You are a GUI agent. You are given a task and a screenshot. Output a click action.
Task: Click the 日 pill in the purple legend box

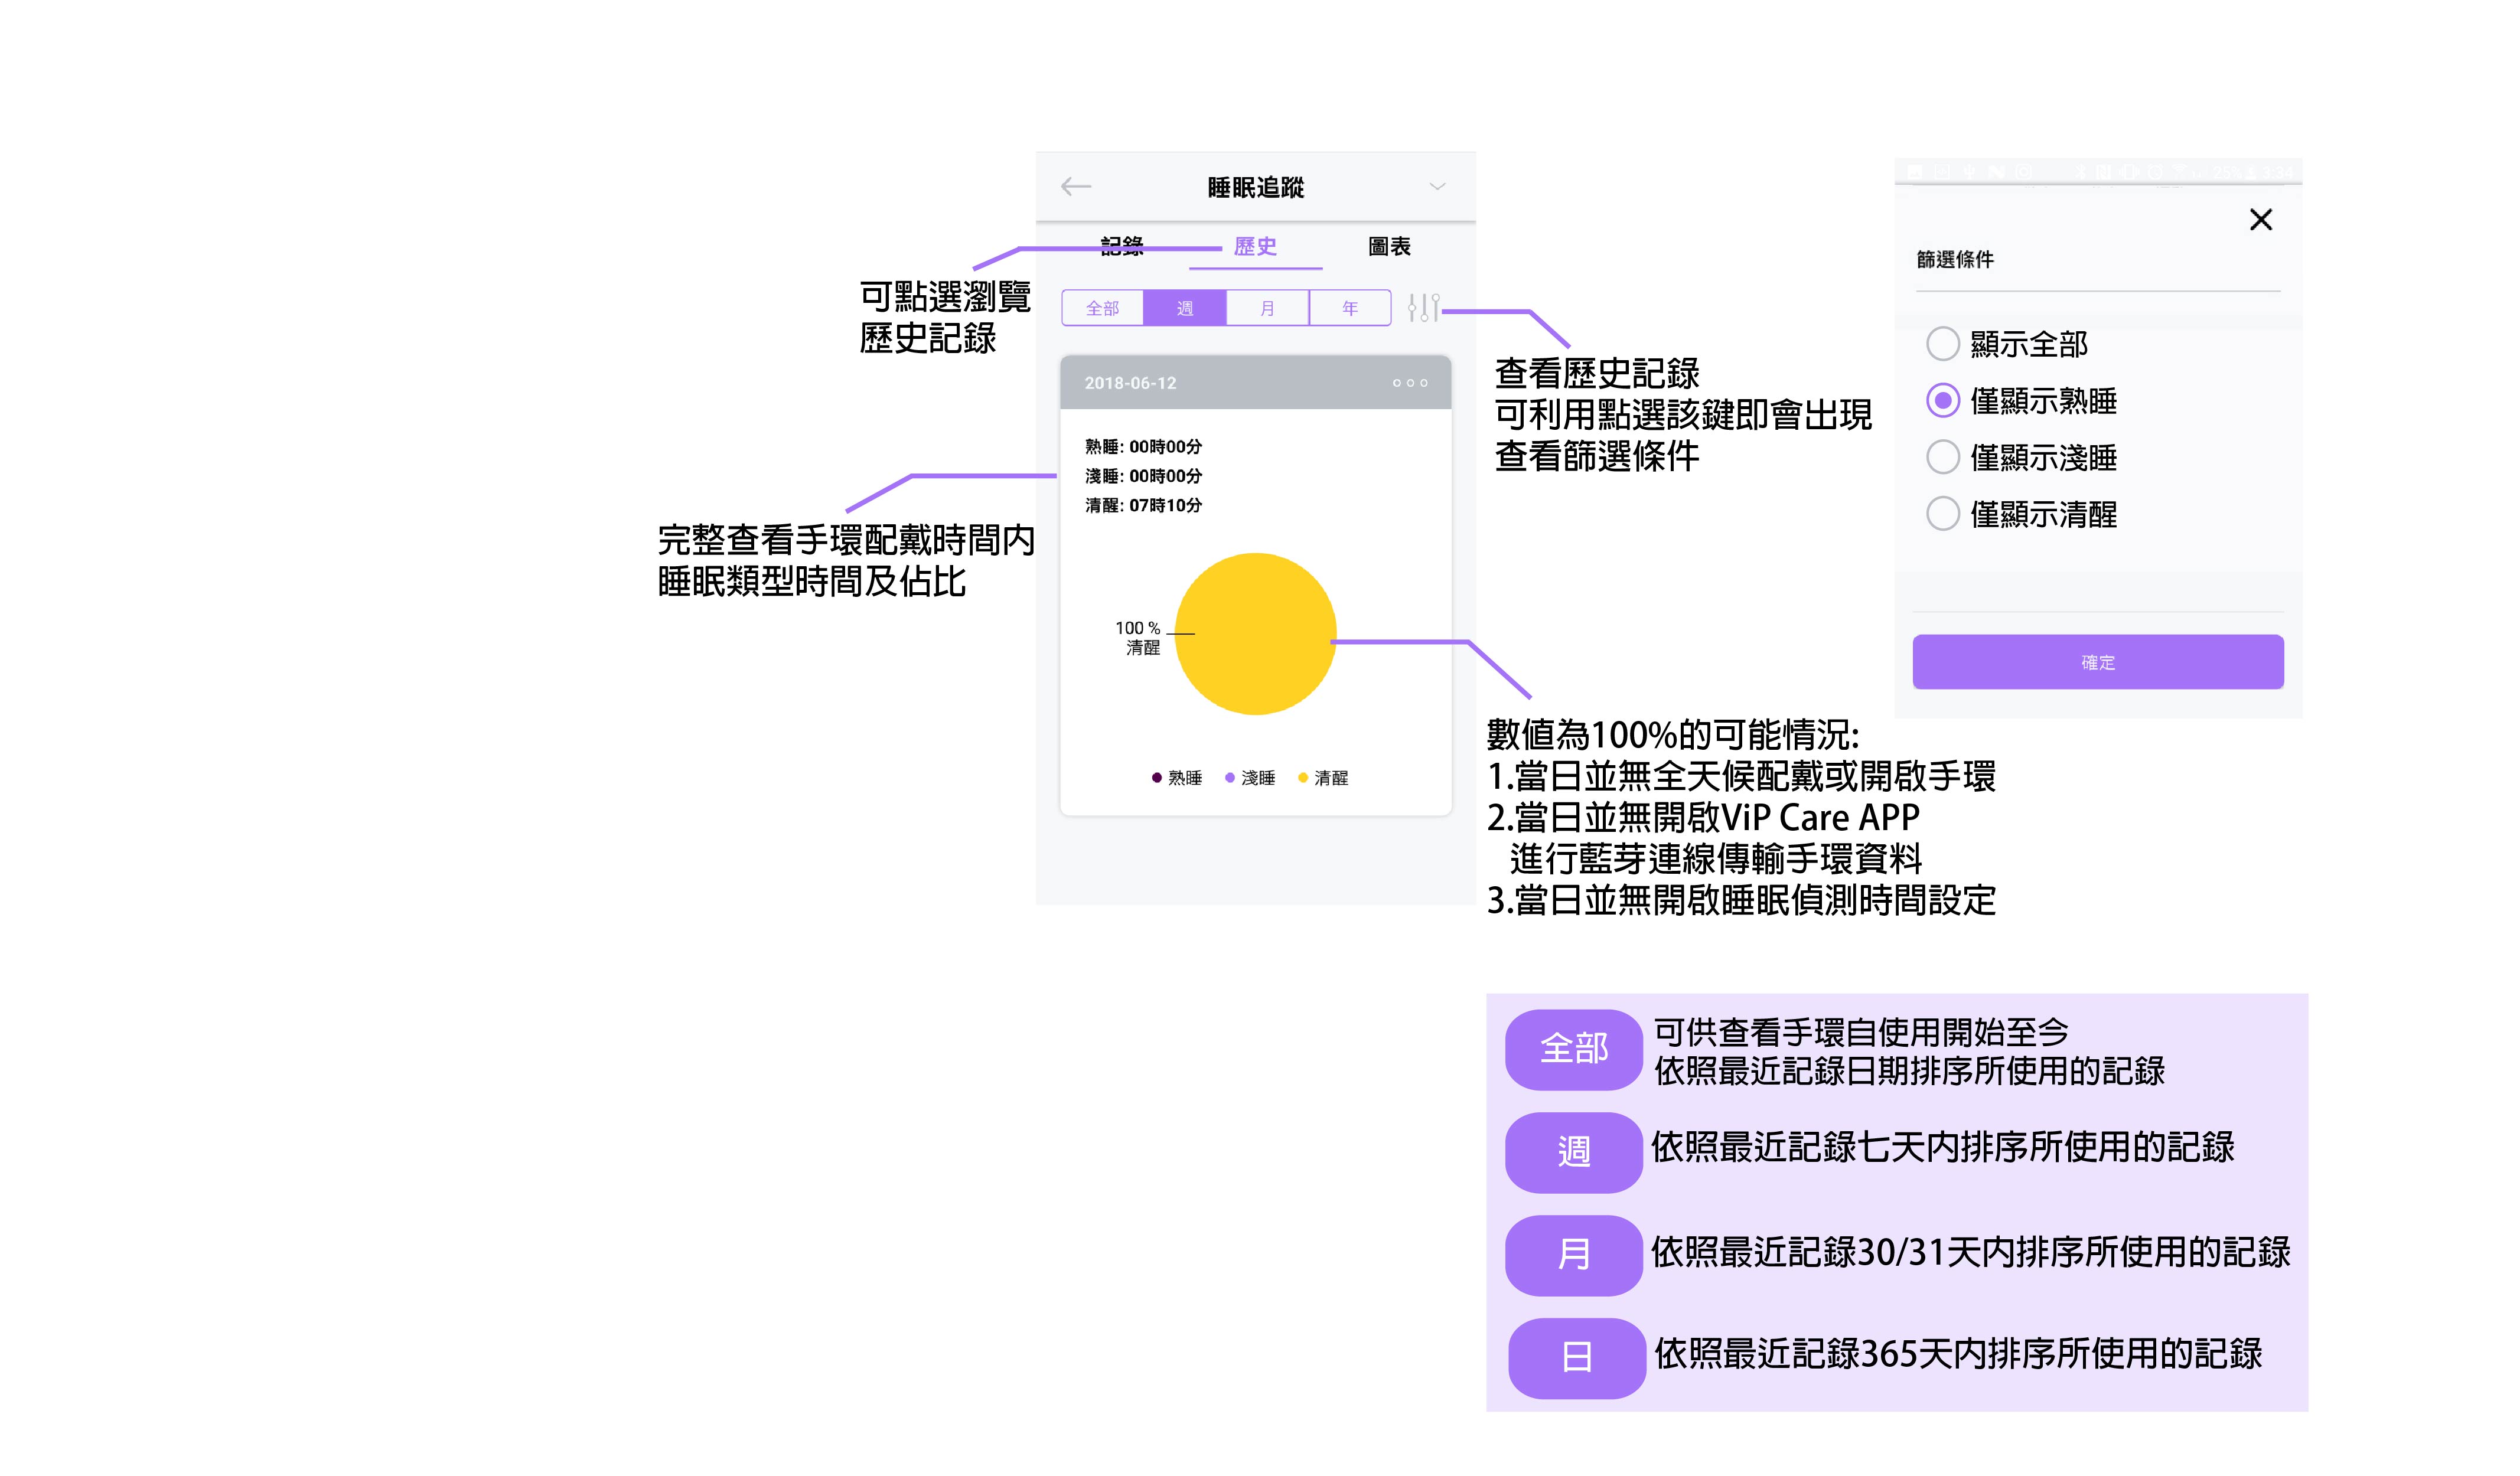tap(1577, 1358)
